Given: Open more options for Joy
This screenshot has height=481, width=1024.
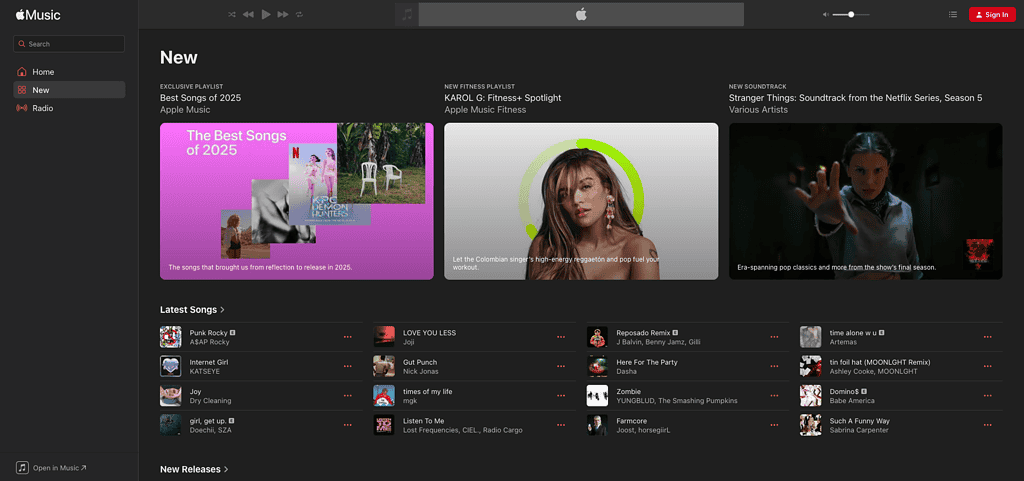Looking at the screenshot, I should tap(347, 396).
